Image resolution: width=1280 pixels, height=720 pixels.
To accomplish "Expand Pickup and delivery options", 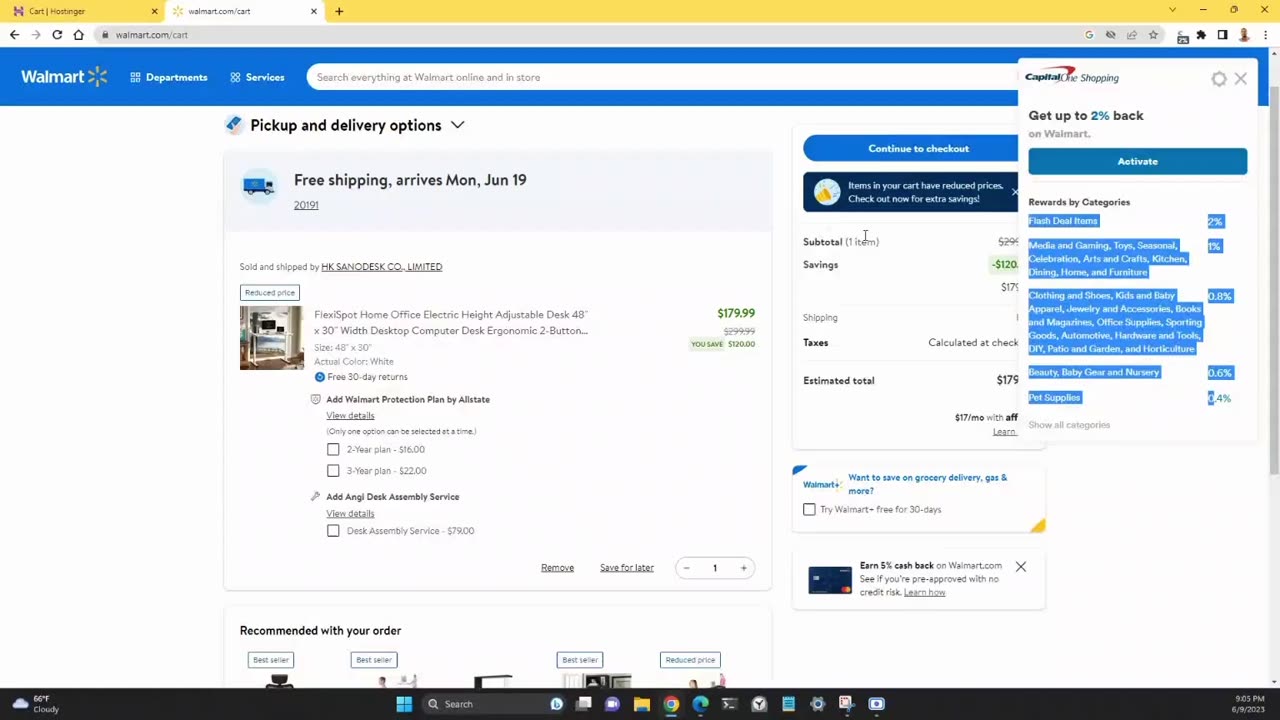I will coord(457,125).
